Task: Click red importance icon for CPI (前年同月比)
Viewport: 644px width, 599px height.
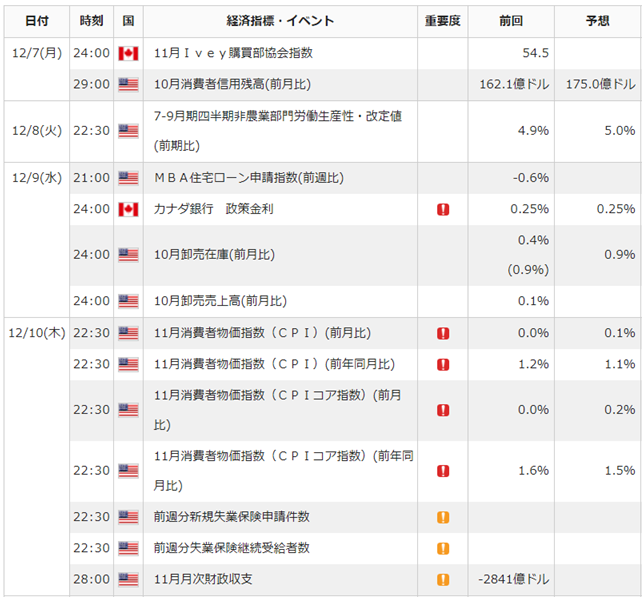Action: pyautogui.click(x=443, y=364)
